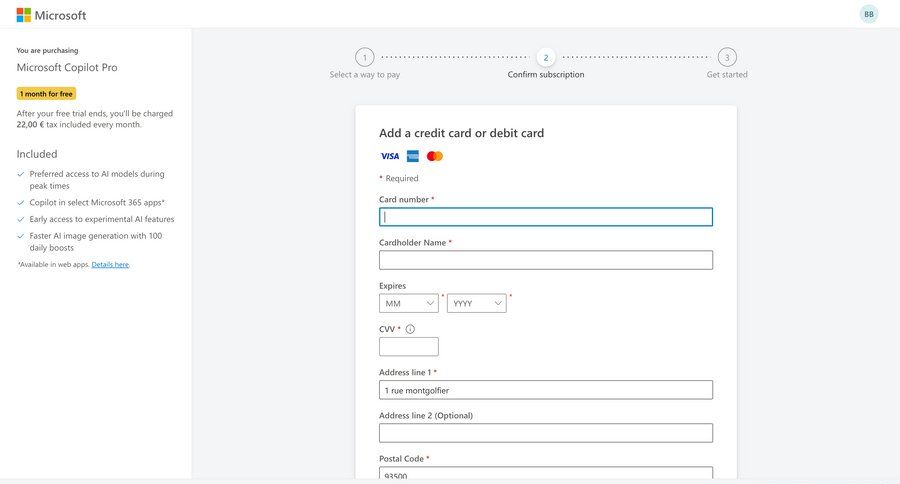Click the Select a way to pay step label
Viewport: 900px width, 484px height.
[x=365, y=75]
